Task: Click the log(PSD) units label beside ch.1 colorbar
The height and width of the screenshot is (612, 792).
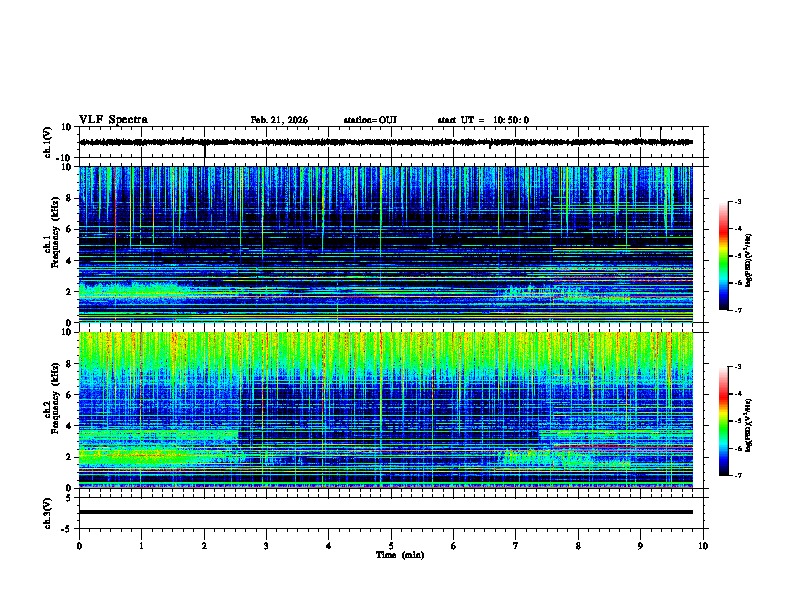Action: (750, 260)
